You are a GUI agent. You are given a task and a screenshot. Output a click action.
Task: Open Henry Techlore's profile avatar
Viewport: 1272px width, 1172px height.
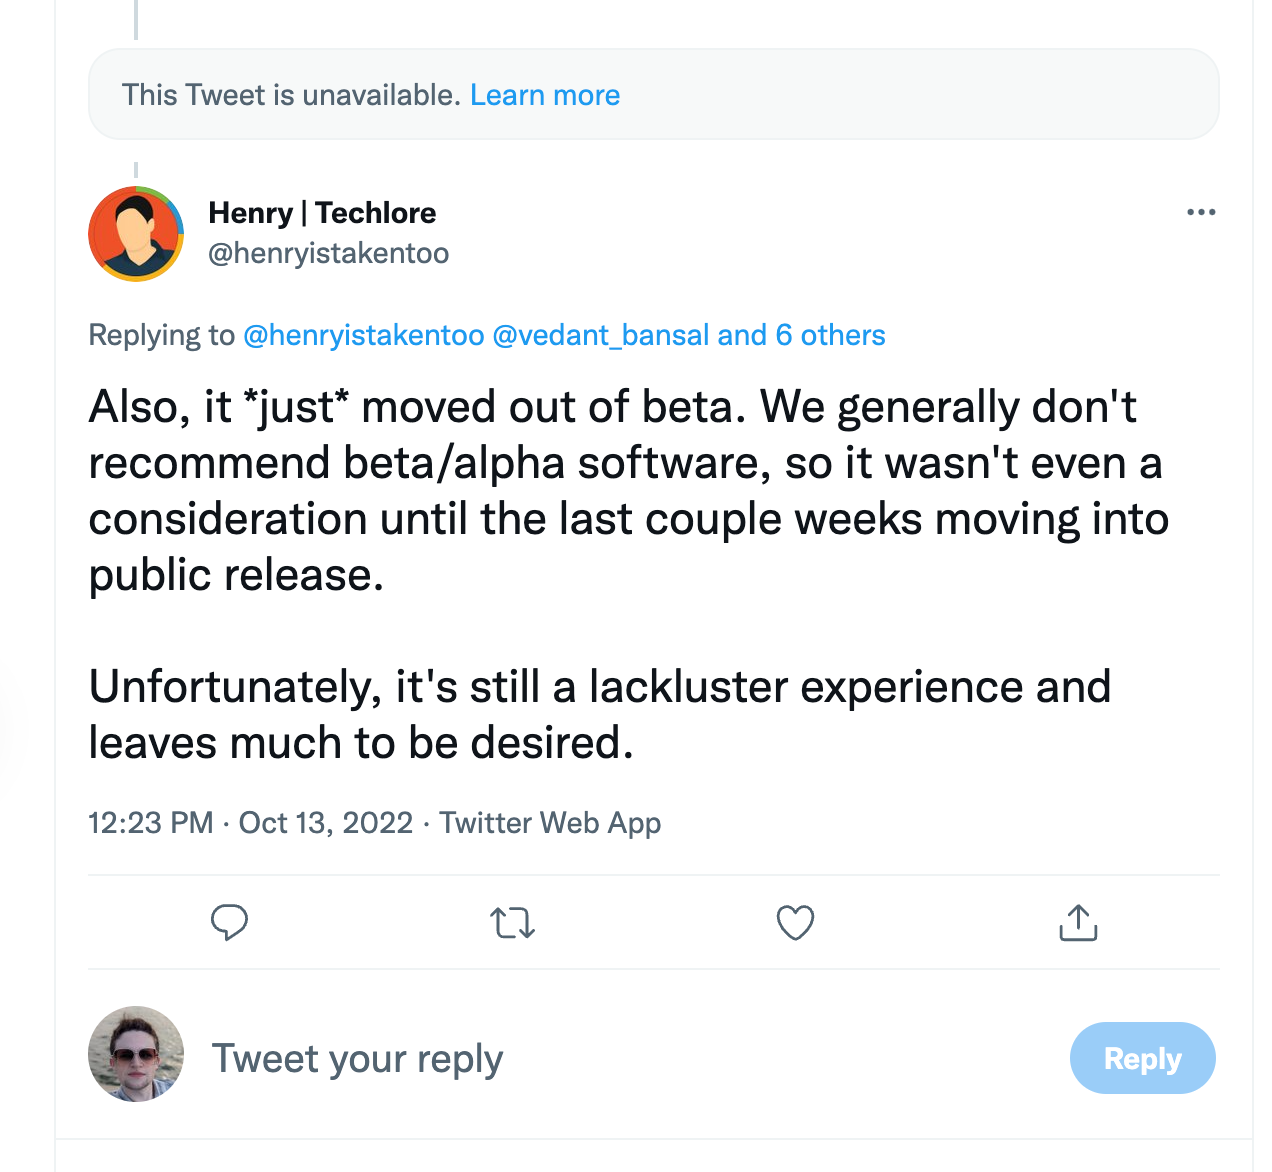(x=136, y=234)
